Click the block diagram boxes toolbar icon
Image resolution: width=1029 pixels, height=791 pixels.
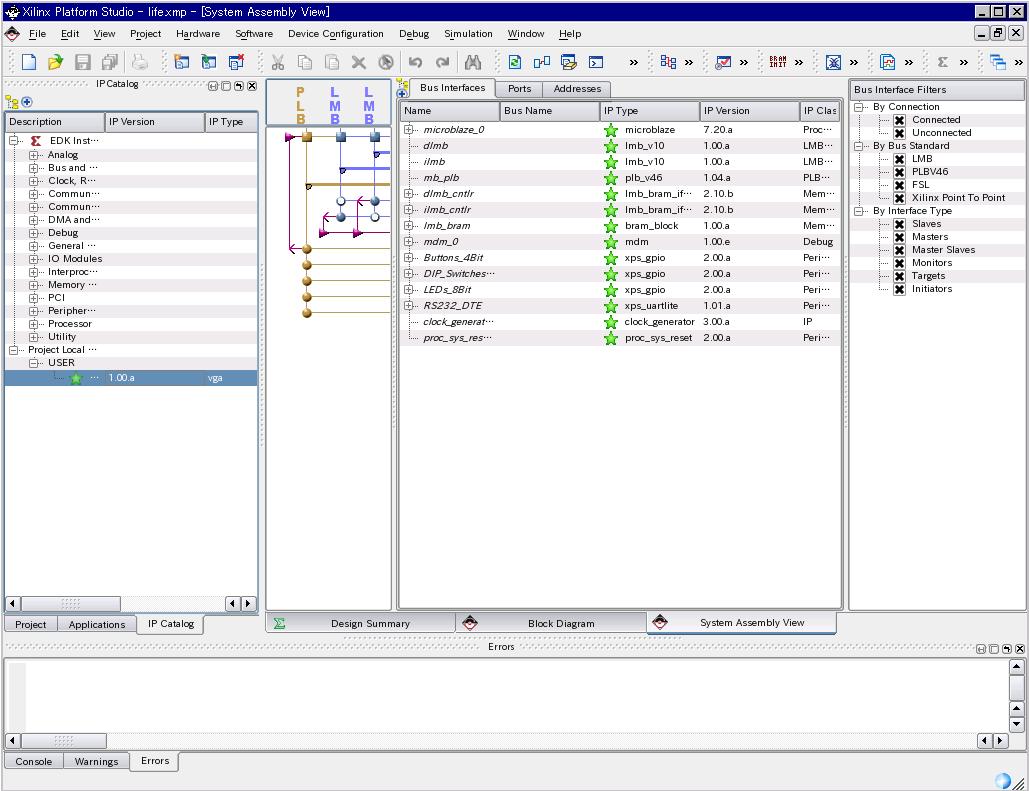point(542,62)
